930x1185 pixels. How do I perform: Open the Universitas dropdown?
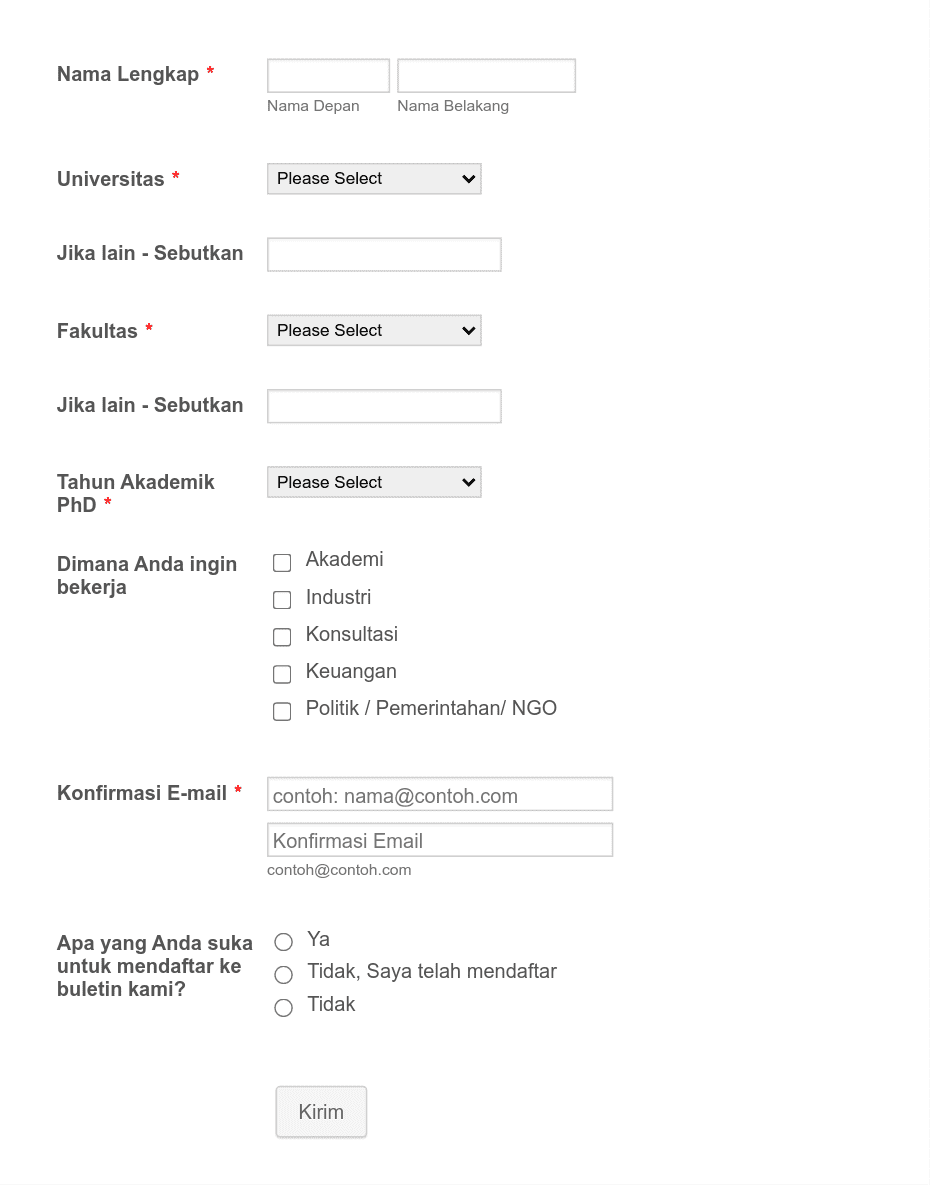[374, 178]
